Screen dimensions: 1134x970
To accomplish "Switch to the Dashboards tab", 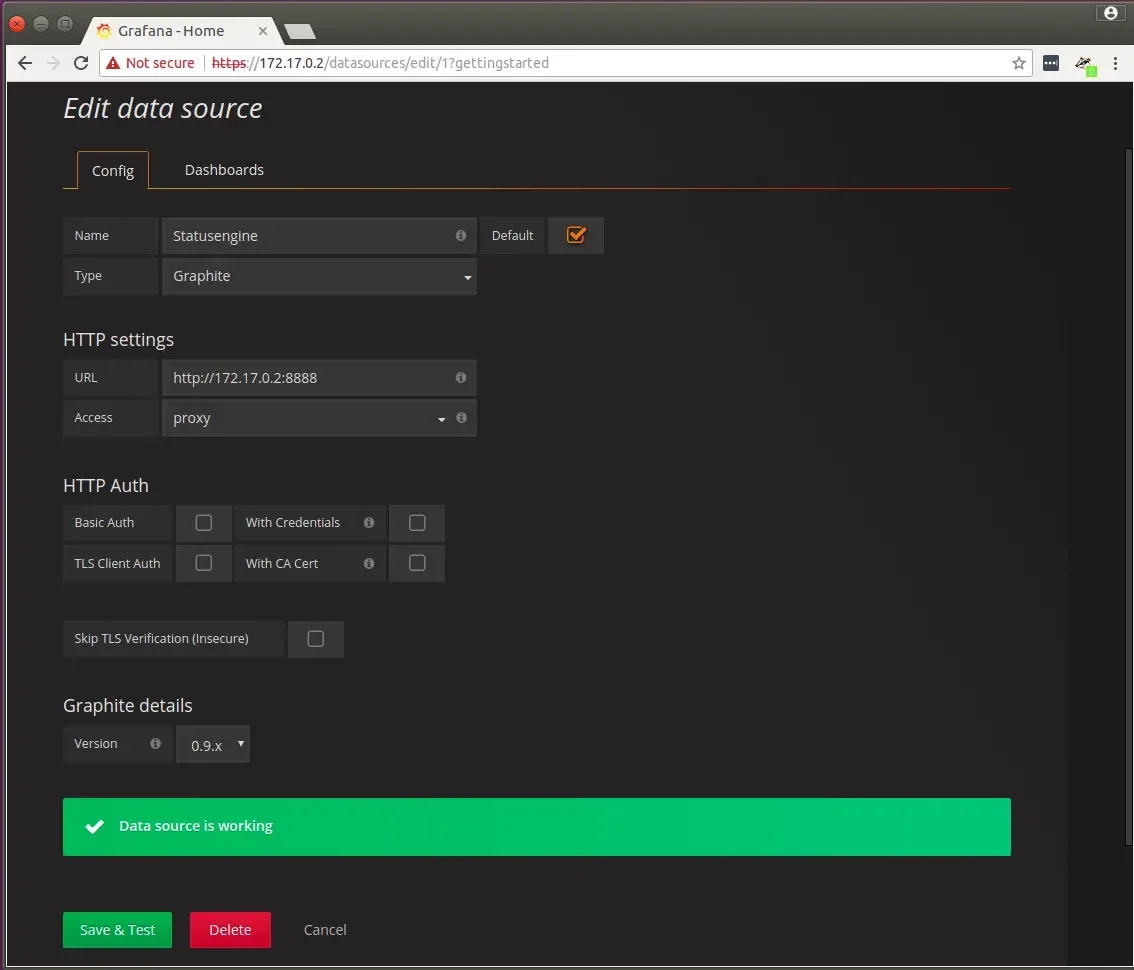I will pos(224,170).
